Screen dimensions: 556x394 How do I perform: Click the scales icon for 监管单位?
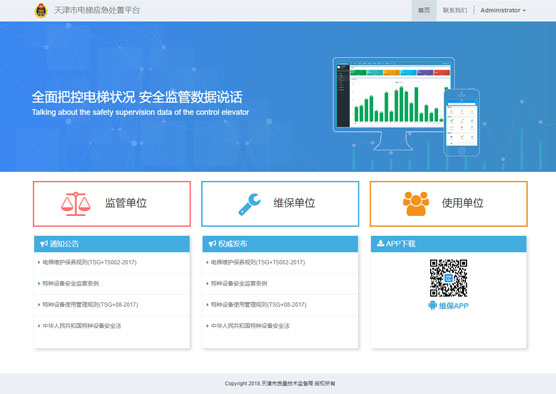(76, 204)
